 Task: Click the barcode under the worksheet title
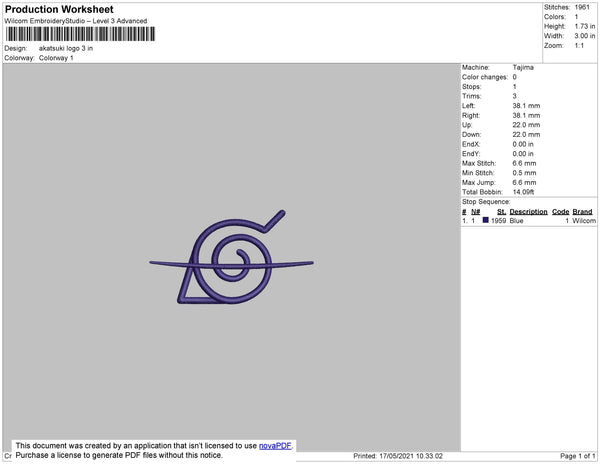tap(80, 34)
